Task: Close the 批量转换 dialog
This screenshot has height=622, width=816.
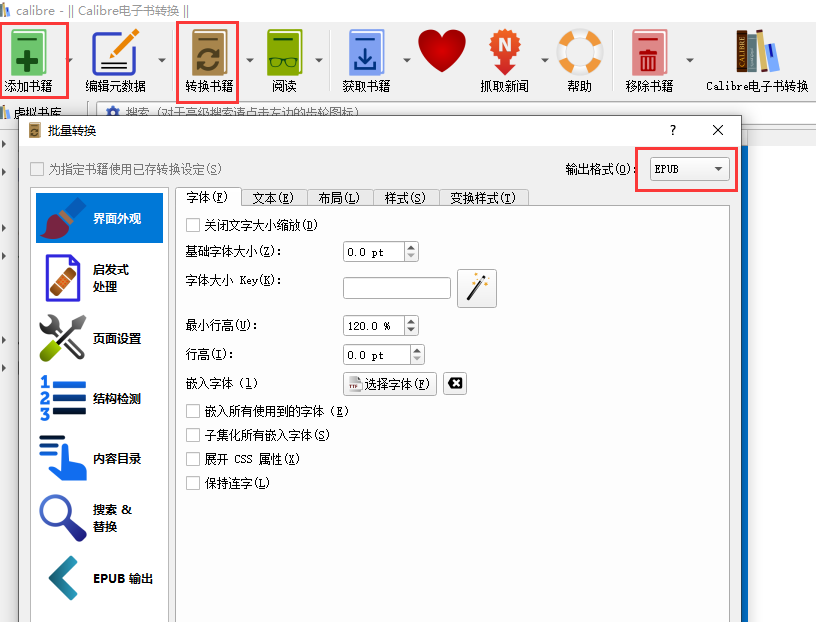Action: pos(718,130)
